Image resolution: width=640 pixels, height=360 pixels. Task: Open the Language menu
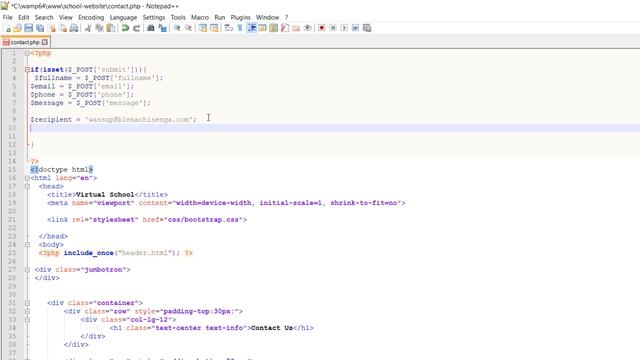(123, 17)
